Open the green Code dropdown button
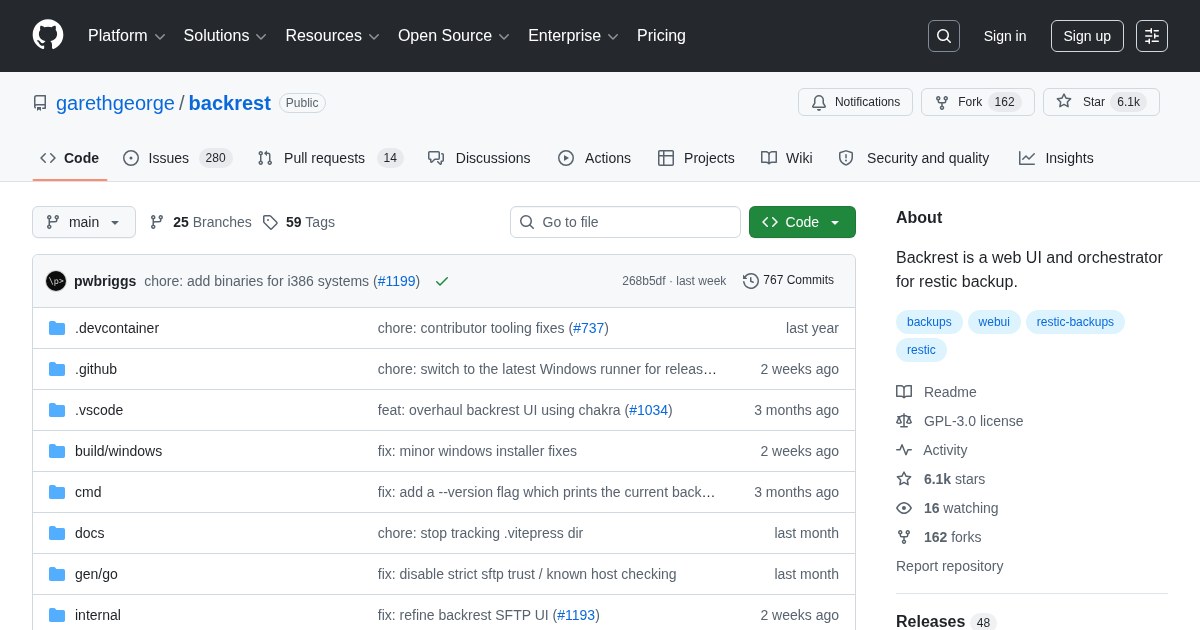Image resolution: width=1200 pixels, height=630 pixels. click(x=802, y=222)
